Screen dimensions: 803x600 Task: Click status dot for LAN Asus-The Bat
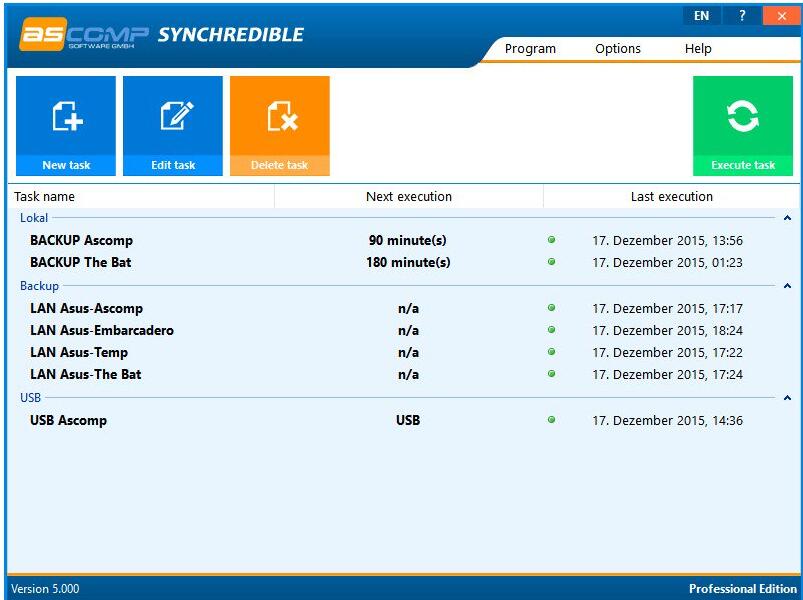(552, 374)
